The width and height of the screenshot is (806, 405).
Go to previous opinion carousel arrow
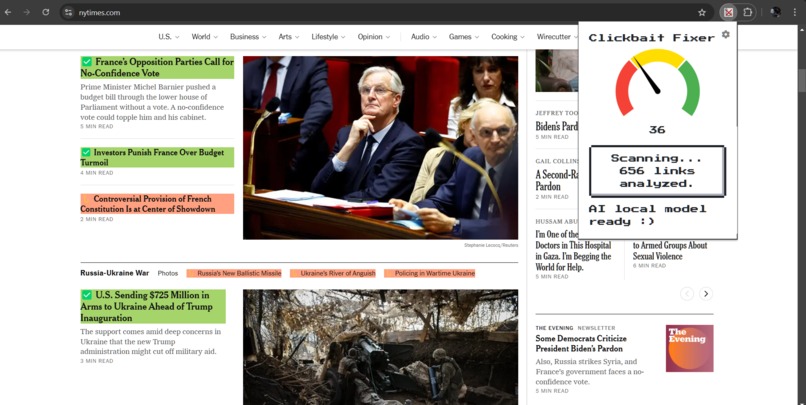[687, 293]
